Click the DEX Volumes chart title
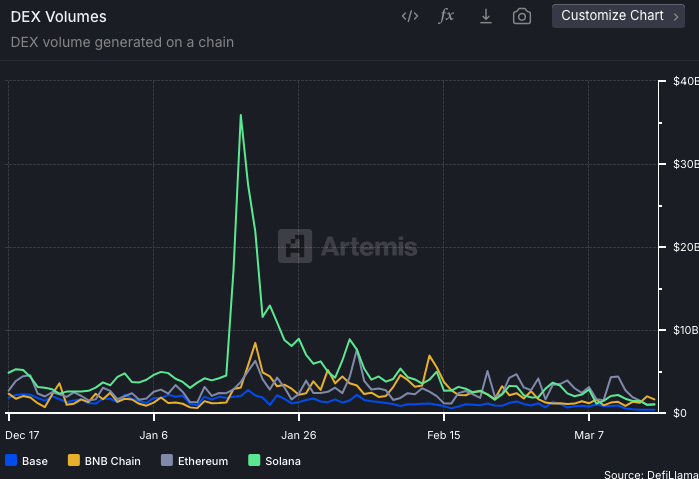The height and width of the screenshot is (479, 699). point(58,17)
